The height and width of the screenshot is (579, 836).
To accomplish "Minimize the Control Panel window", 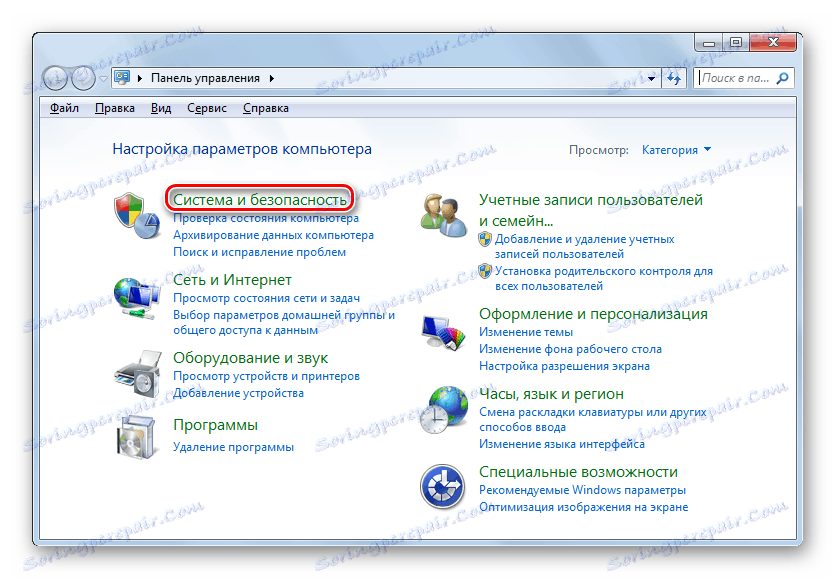I will (709, 43).
